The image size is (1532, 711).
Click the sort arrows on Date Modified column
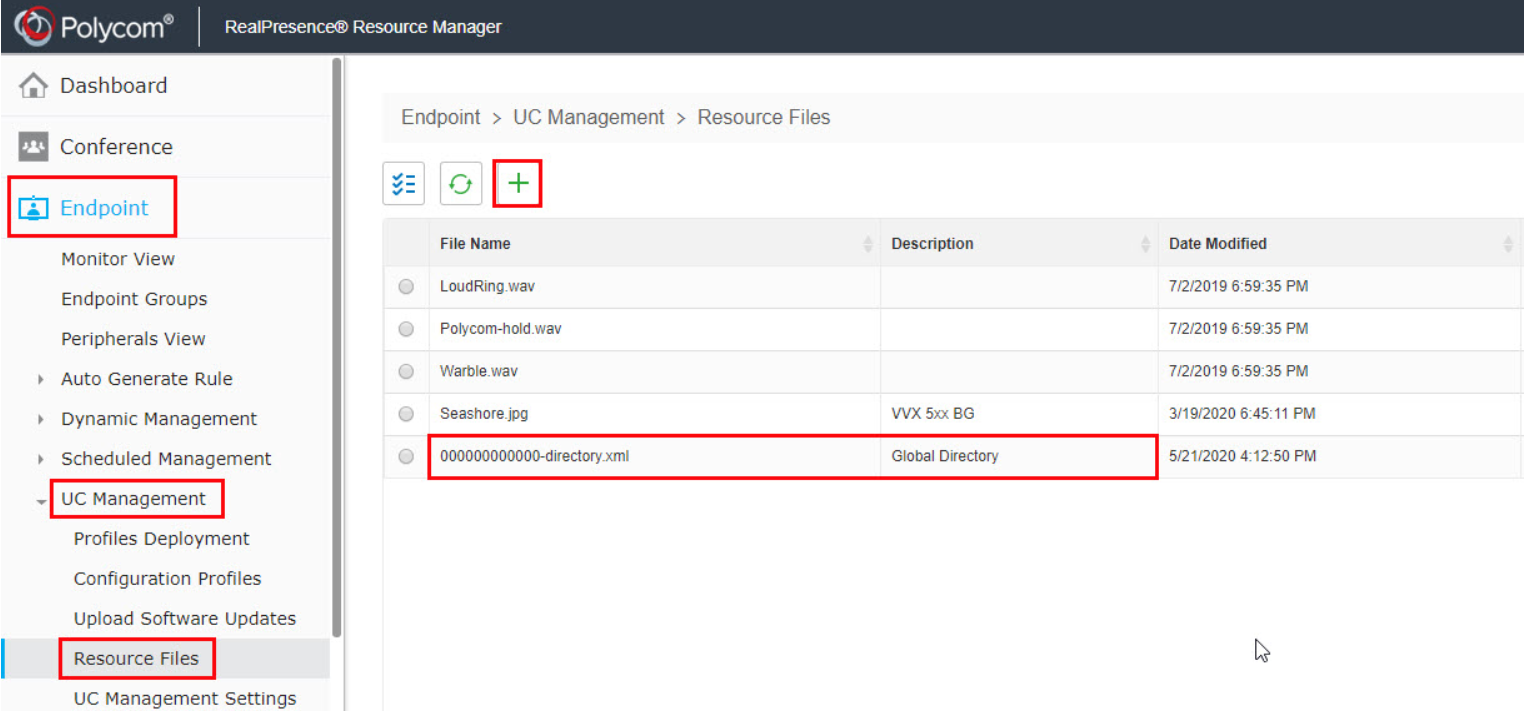pos(1508,243)
